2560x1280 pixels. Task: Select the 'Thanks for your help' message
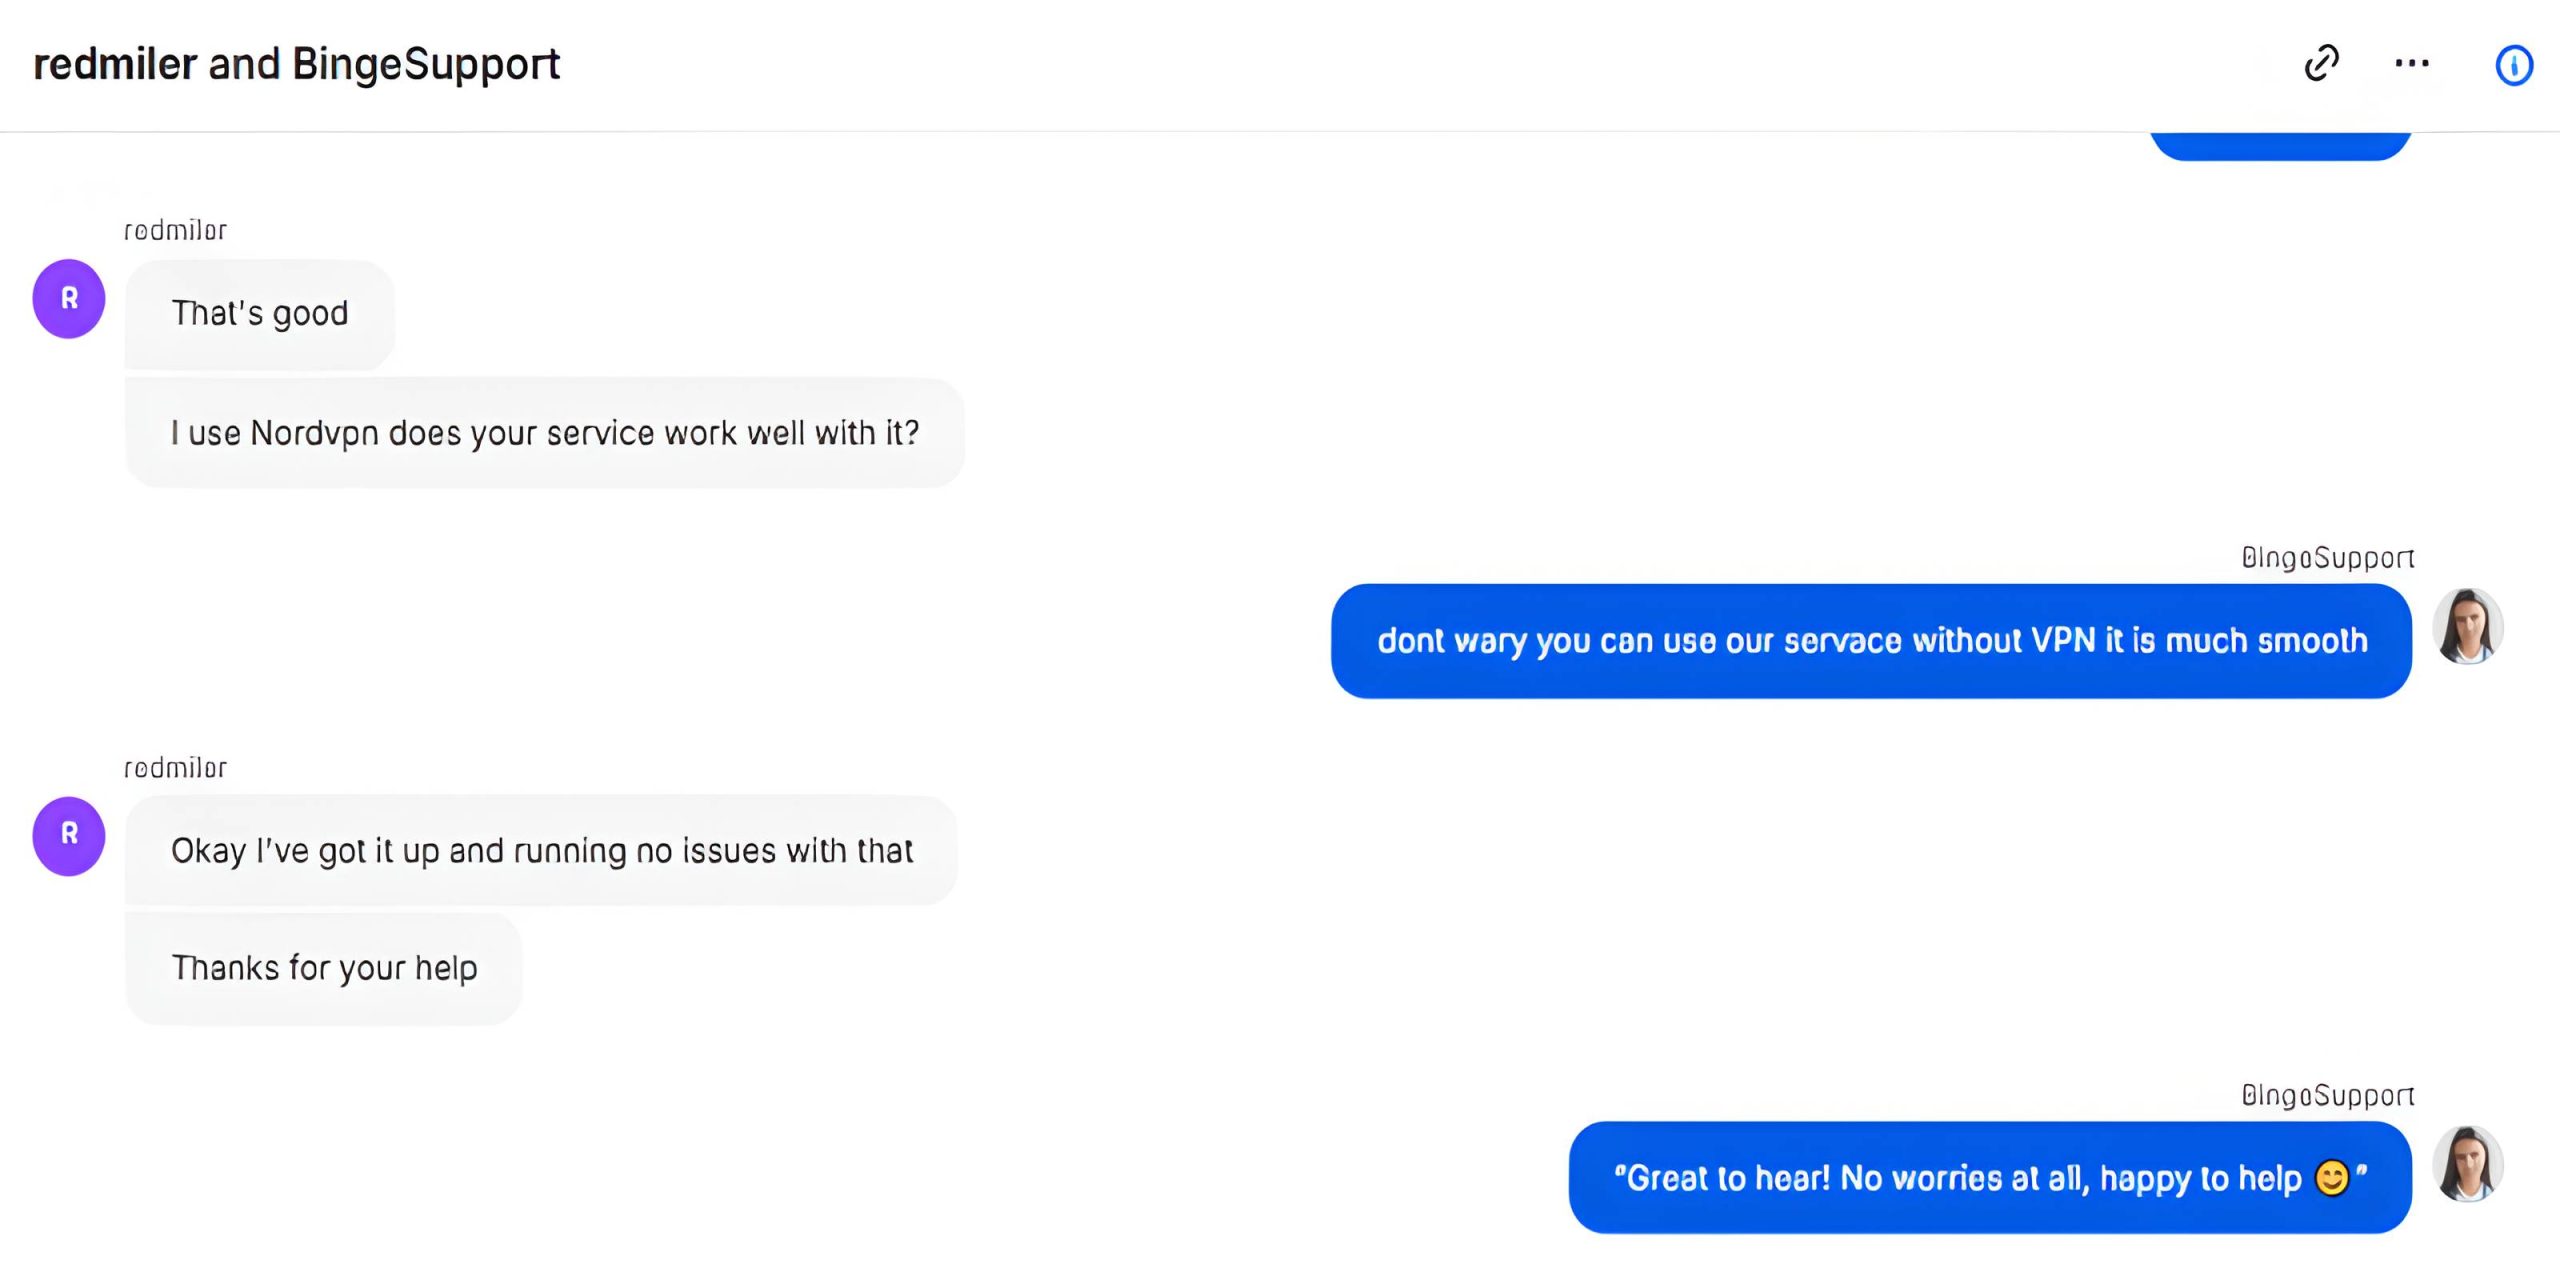(x=323, y=968)
